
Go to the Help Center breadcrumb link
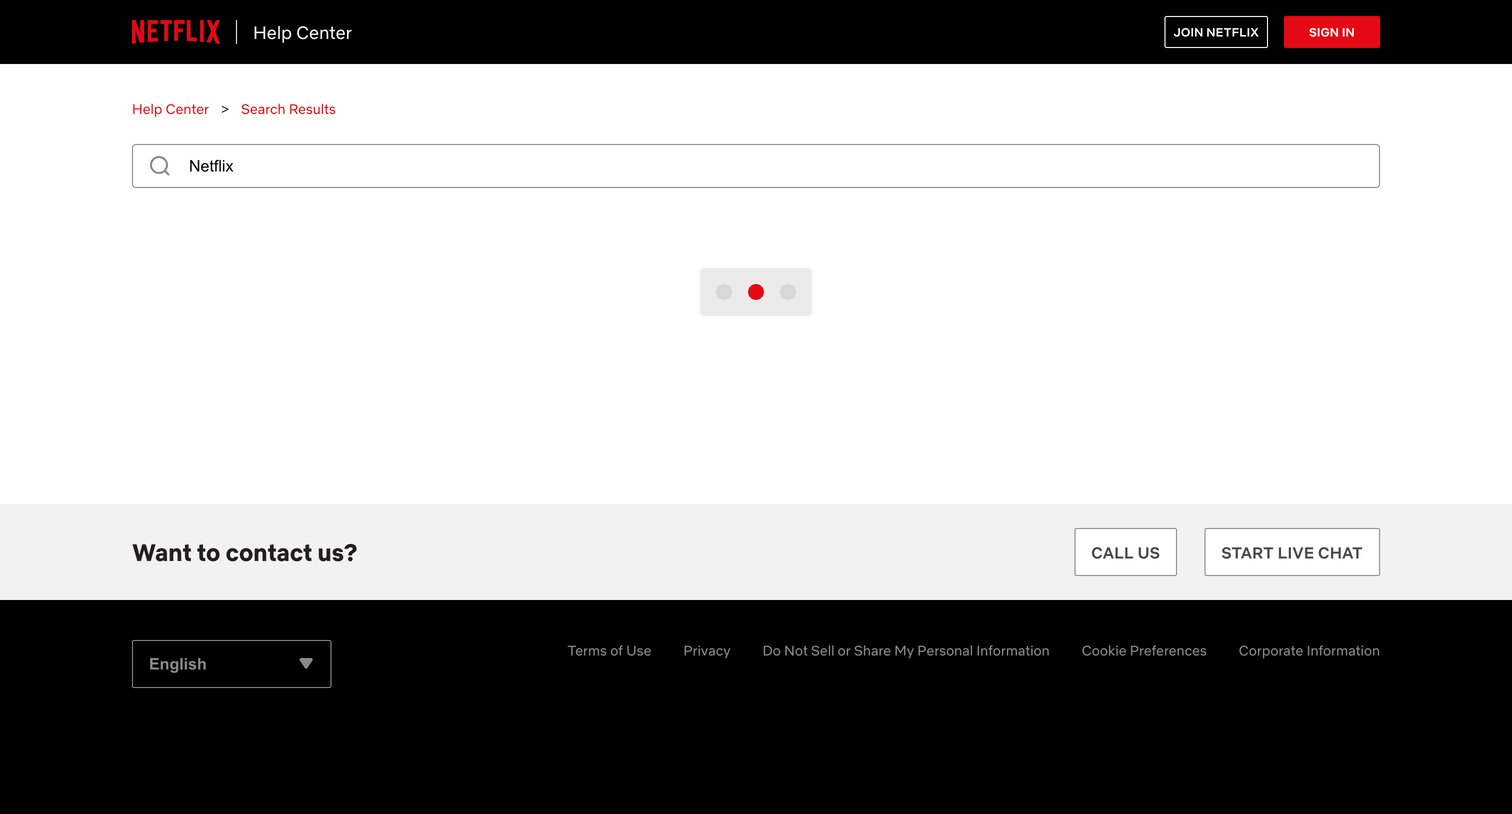[x=170, y=109]
